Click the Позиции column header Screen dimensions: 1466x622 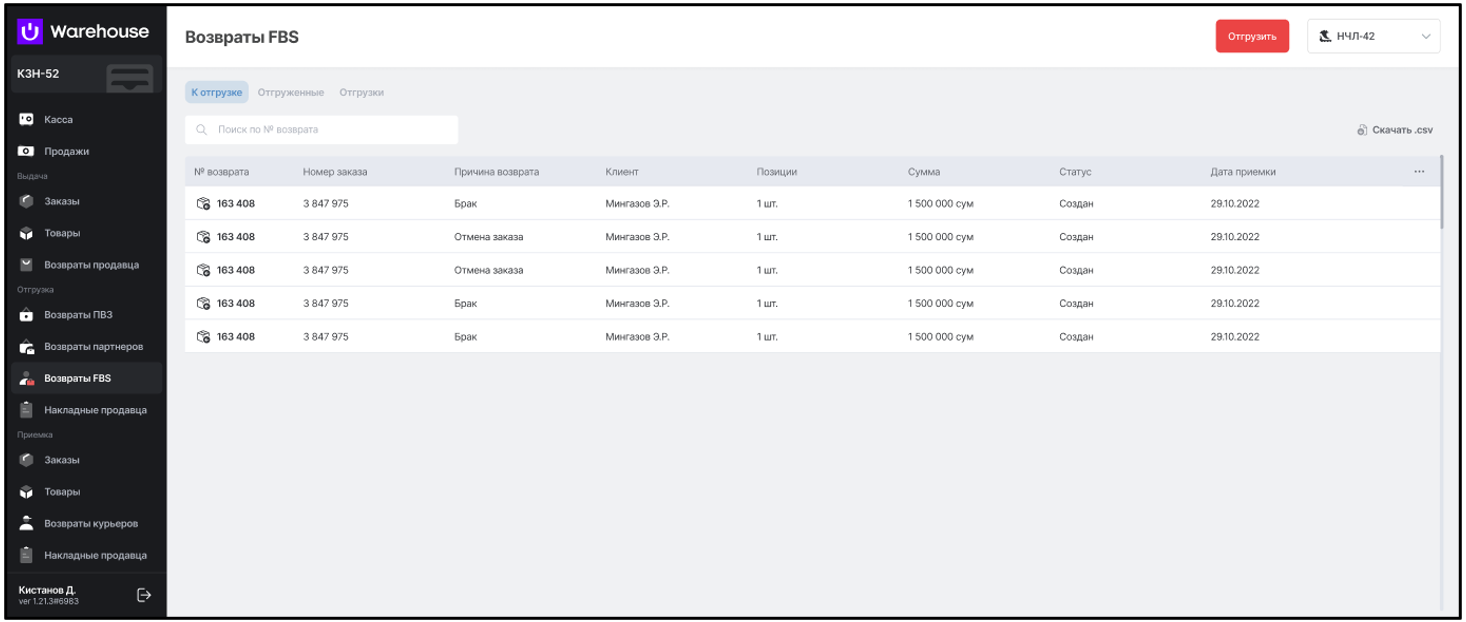(x=776, y=172)
